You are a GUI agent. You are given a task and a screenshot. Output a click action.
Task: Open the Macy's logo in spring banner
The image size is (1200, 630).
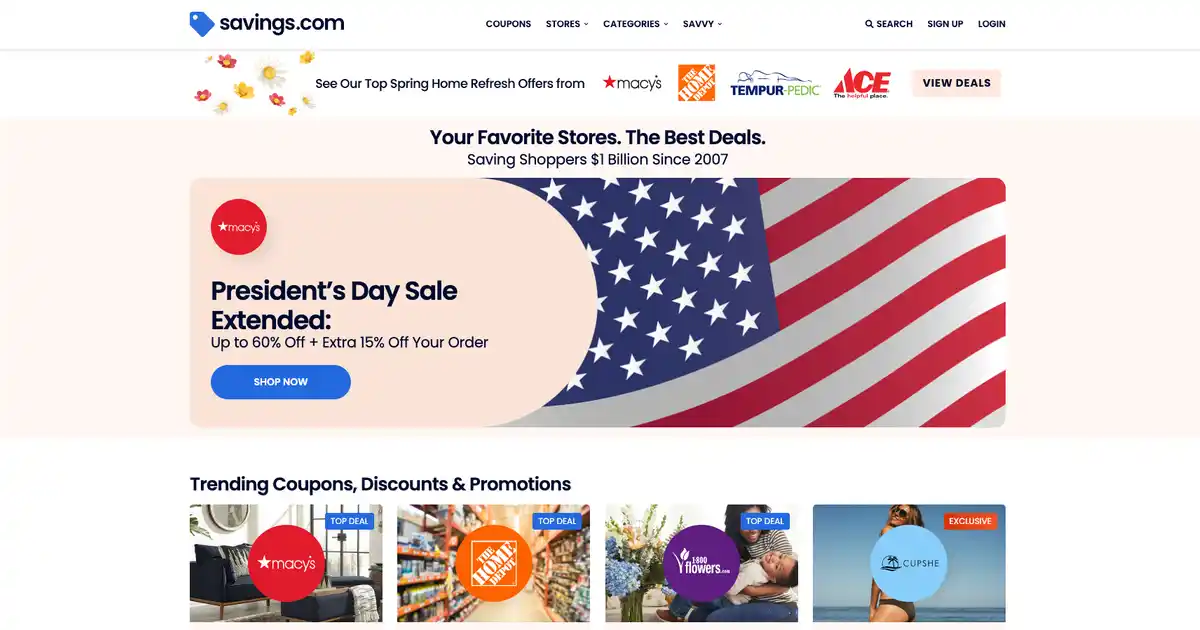[632, 83]
